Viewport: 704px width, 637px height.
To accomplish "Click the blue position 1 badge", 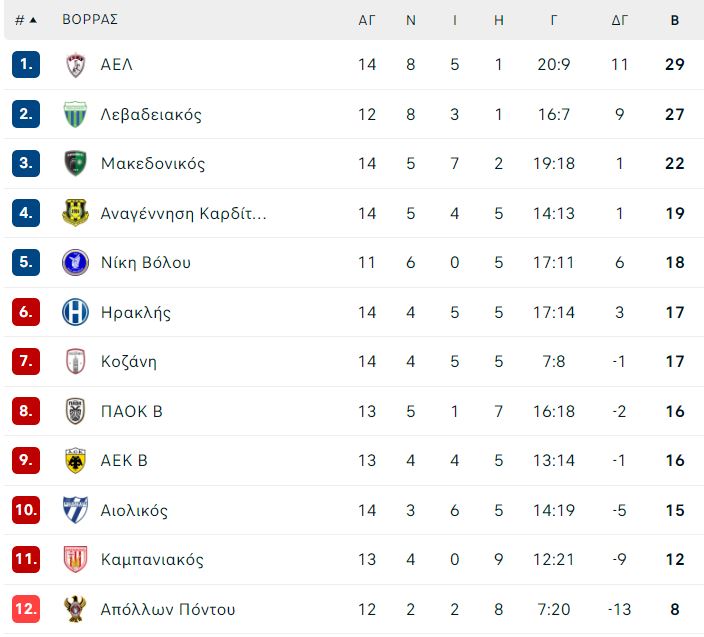I will (26, 65).
